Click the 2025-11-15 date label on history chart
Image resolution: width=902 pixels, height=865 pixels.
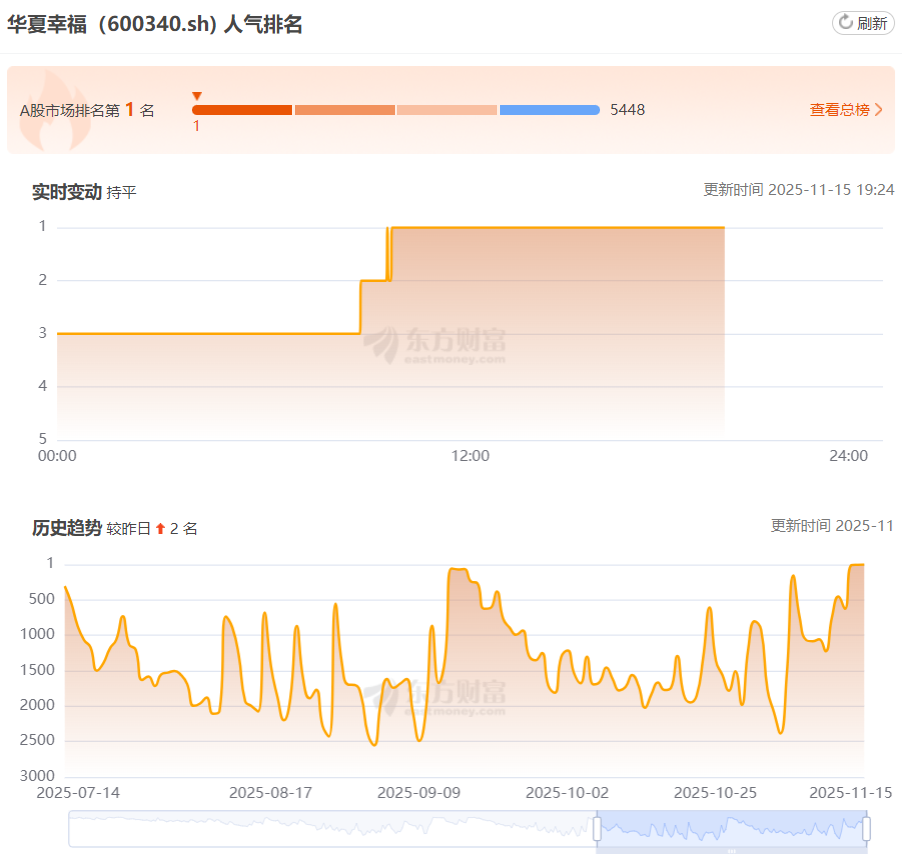(x=851, y=793)
